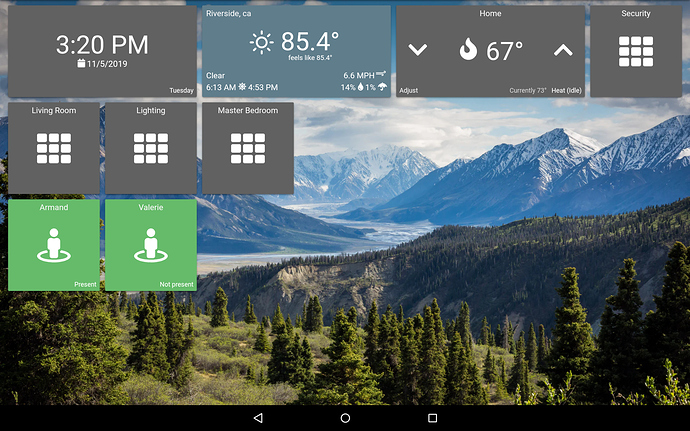Open the Security dashboard grid icon

636,52
